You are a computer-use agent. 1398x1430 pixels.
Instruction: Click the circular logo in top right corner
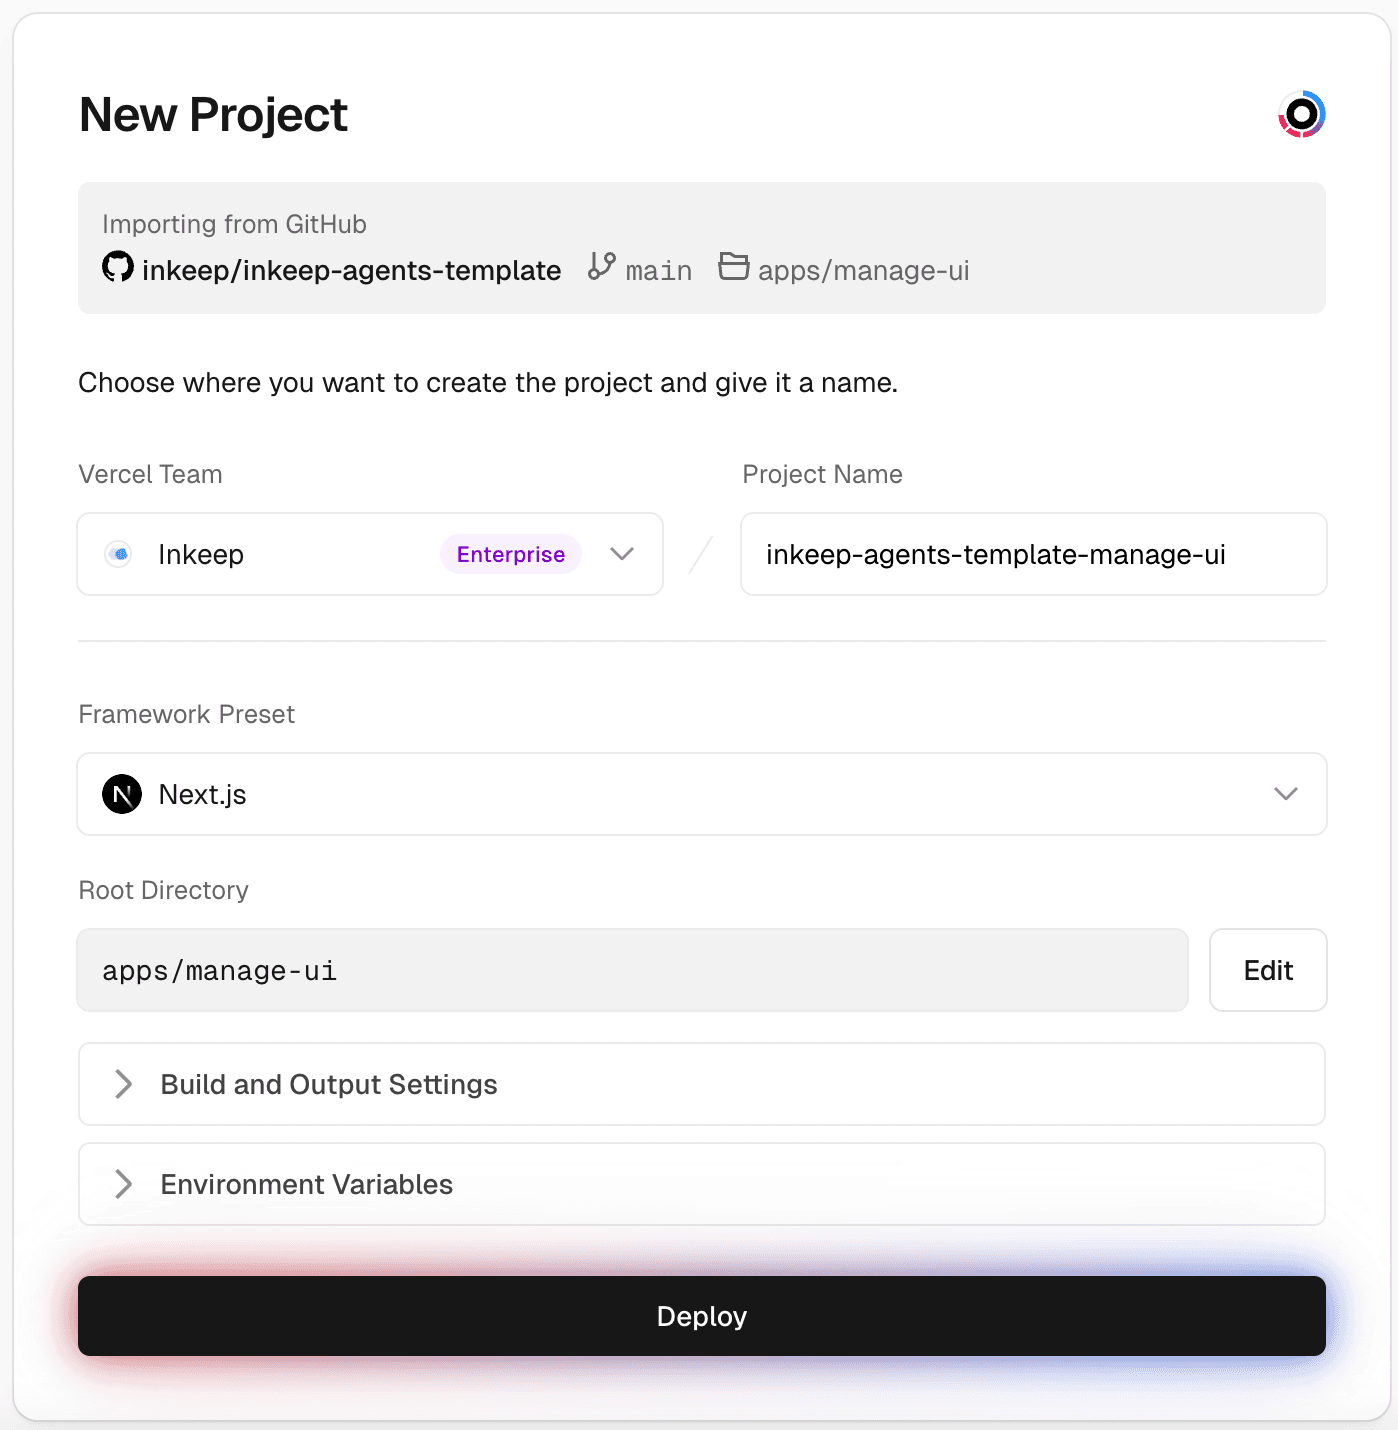(x=1302, y=113)
